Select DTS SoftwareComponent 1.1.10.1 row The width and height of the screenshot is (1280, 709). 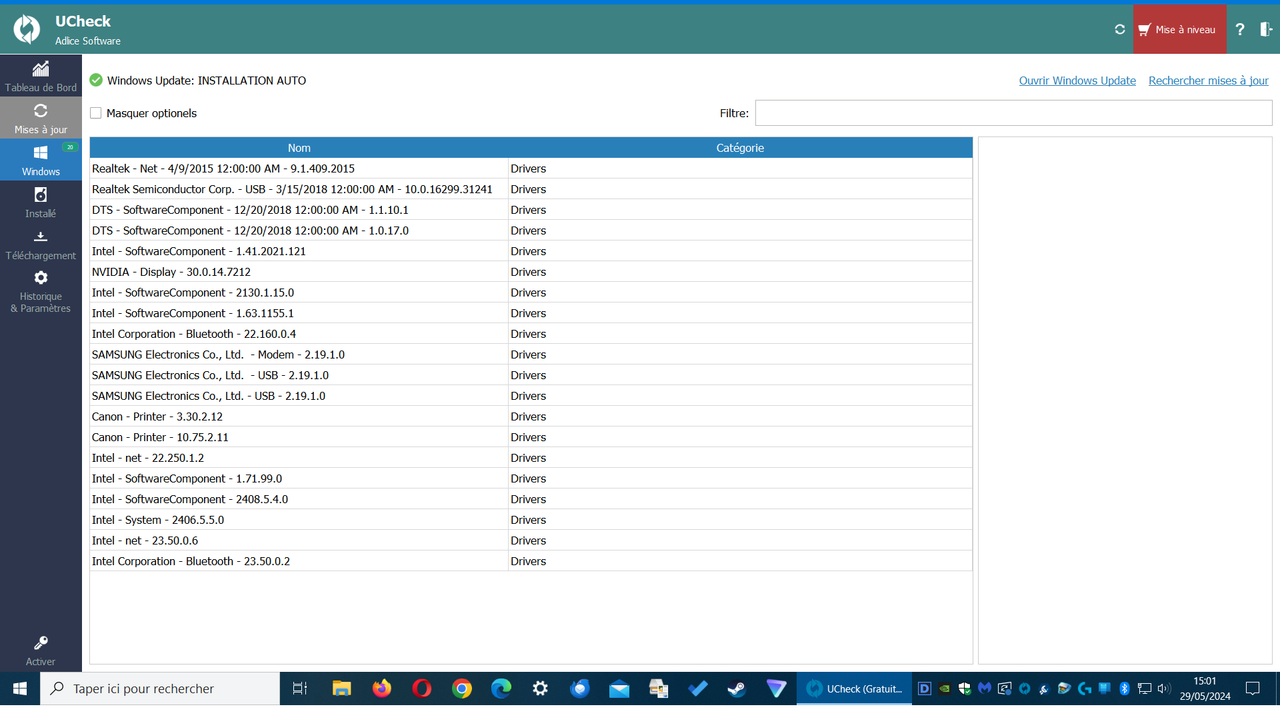tap(531, 210)
